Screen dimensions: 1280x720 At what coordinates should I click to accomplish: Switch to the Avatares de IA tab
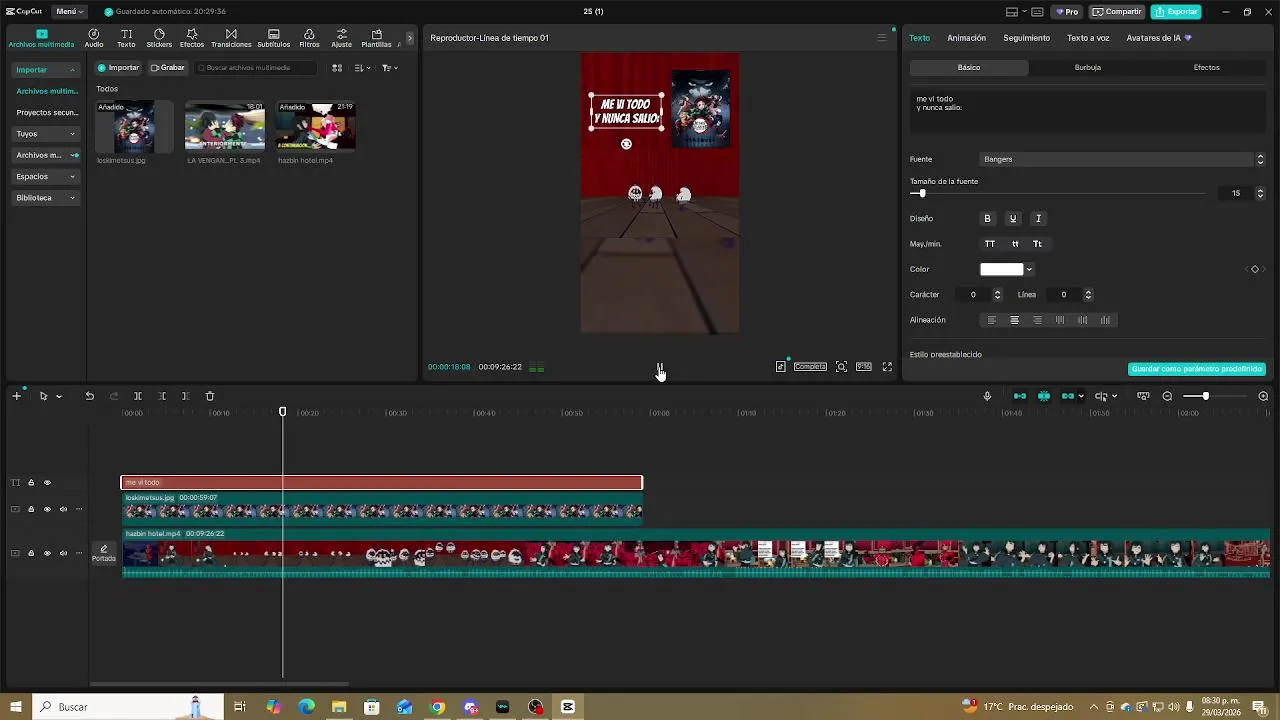[1159, 38]
